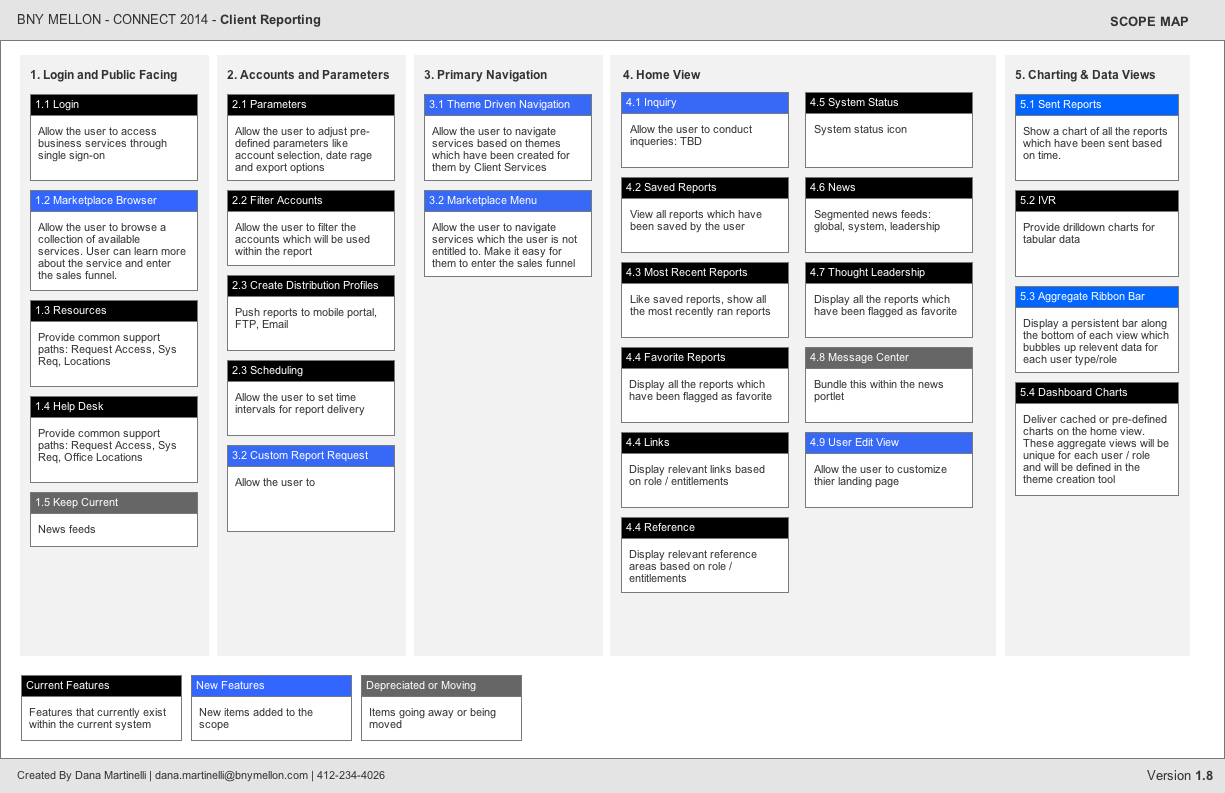Select the 1.5 Keep Current header

pos(114,503)
